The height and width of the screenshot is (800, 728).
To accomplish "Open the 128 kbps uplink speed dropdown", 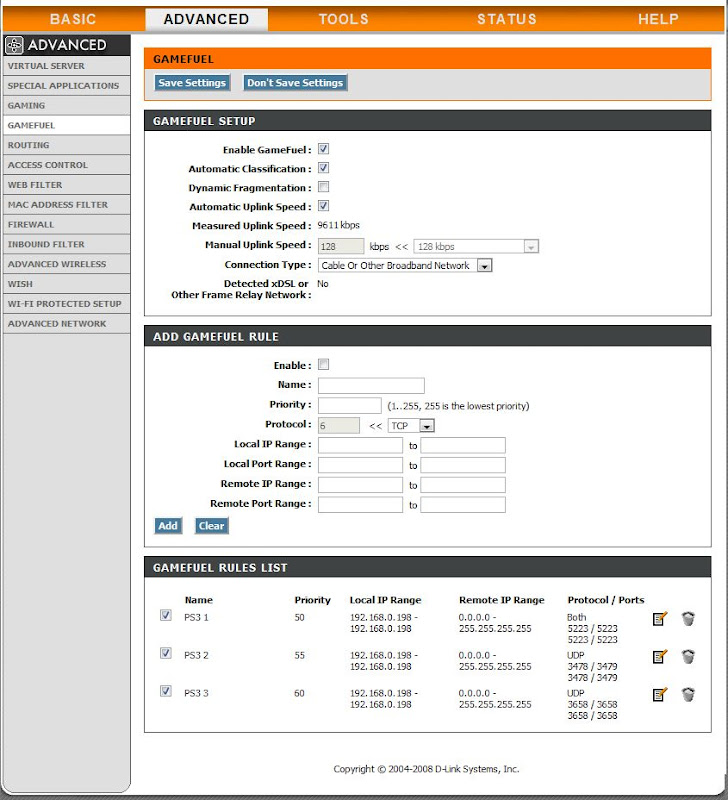I will click(476, 246).
